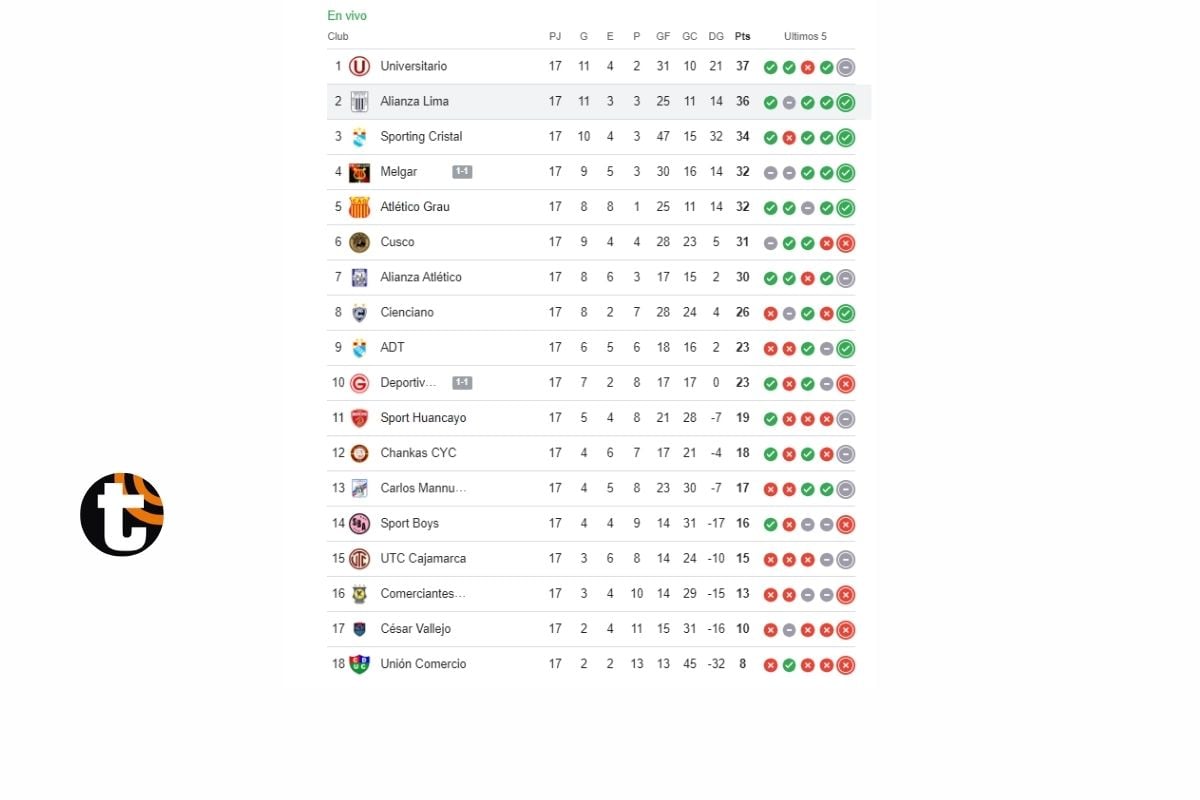1200x800 pixels.
Task: Click the Sport Boys club logo
Action: [360, 523]
